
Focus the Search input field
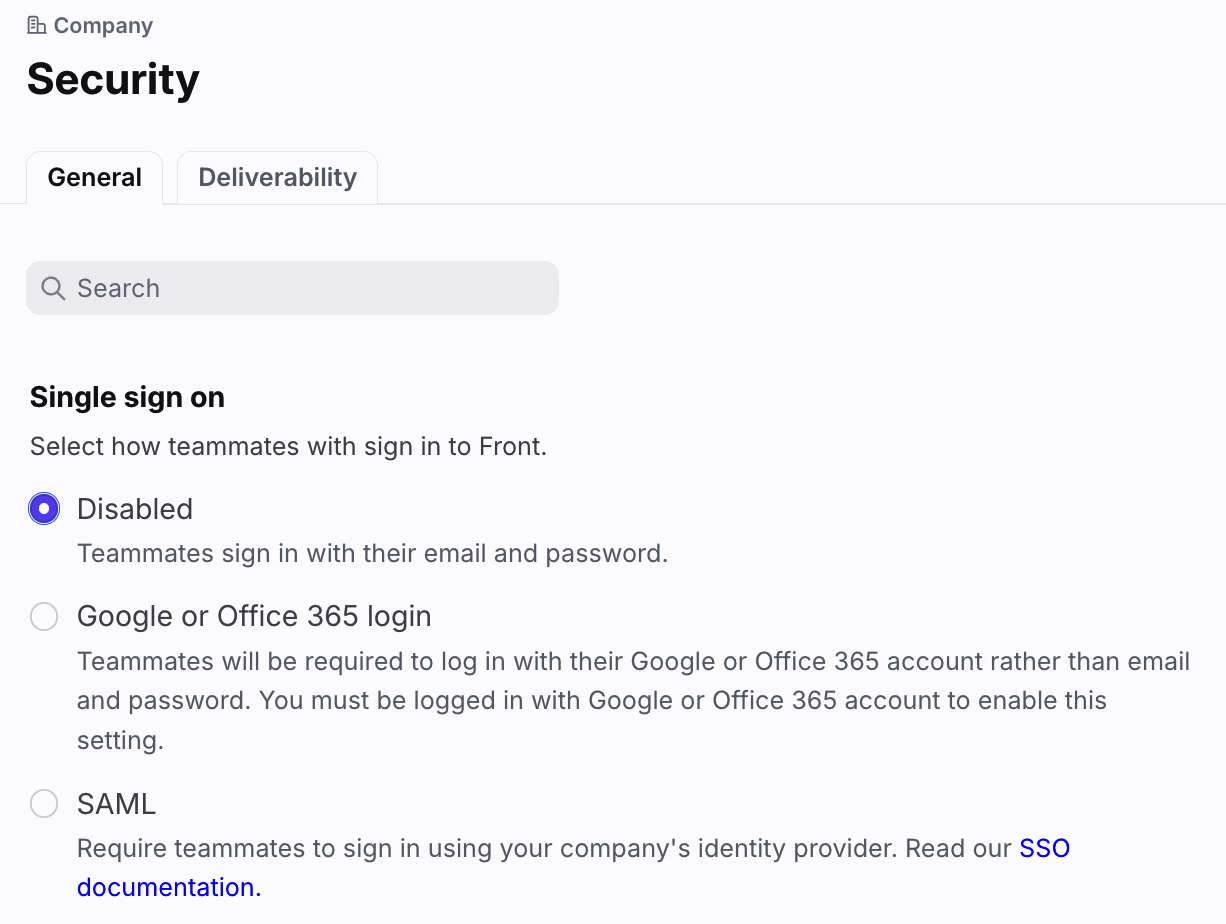click(x=292, y=288)
